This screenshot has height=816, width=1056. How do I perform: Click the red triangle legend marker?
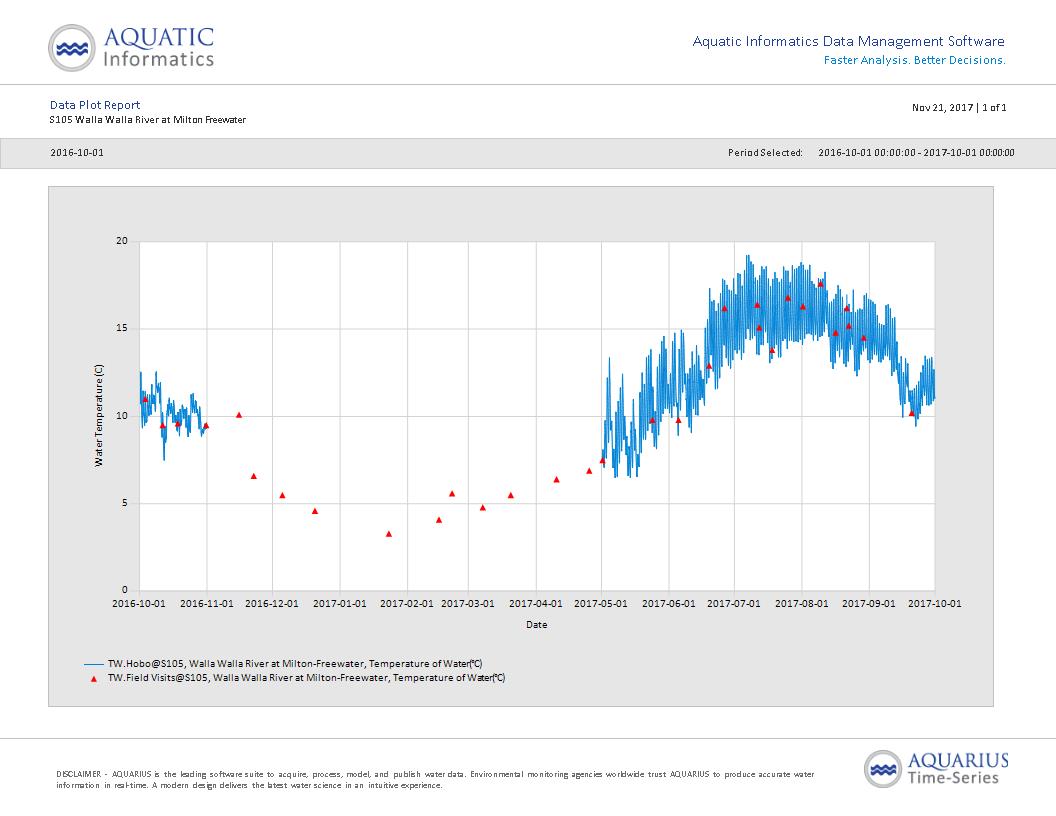pos(94,679)
